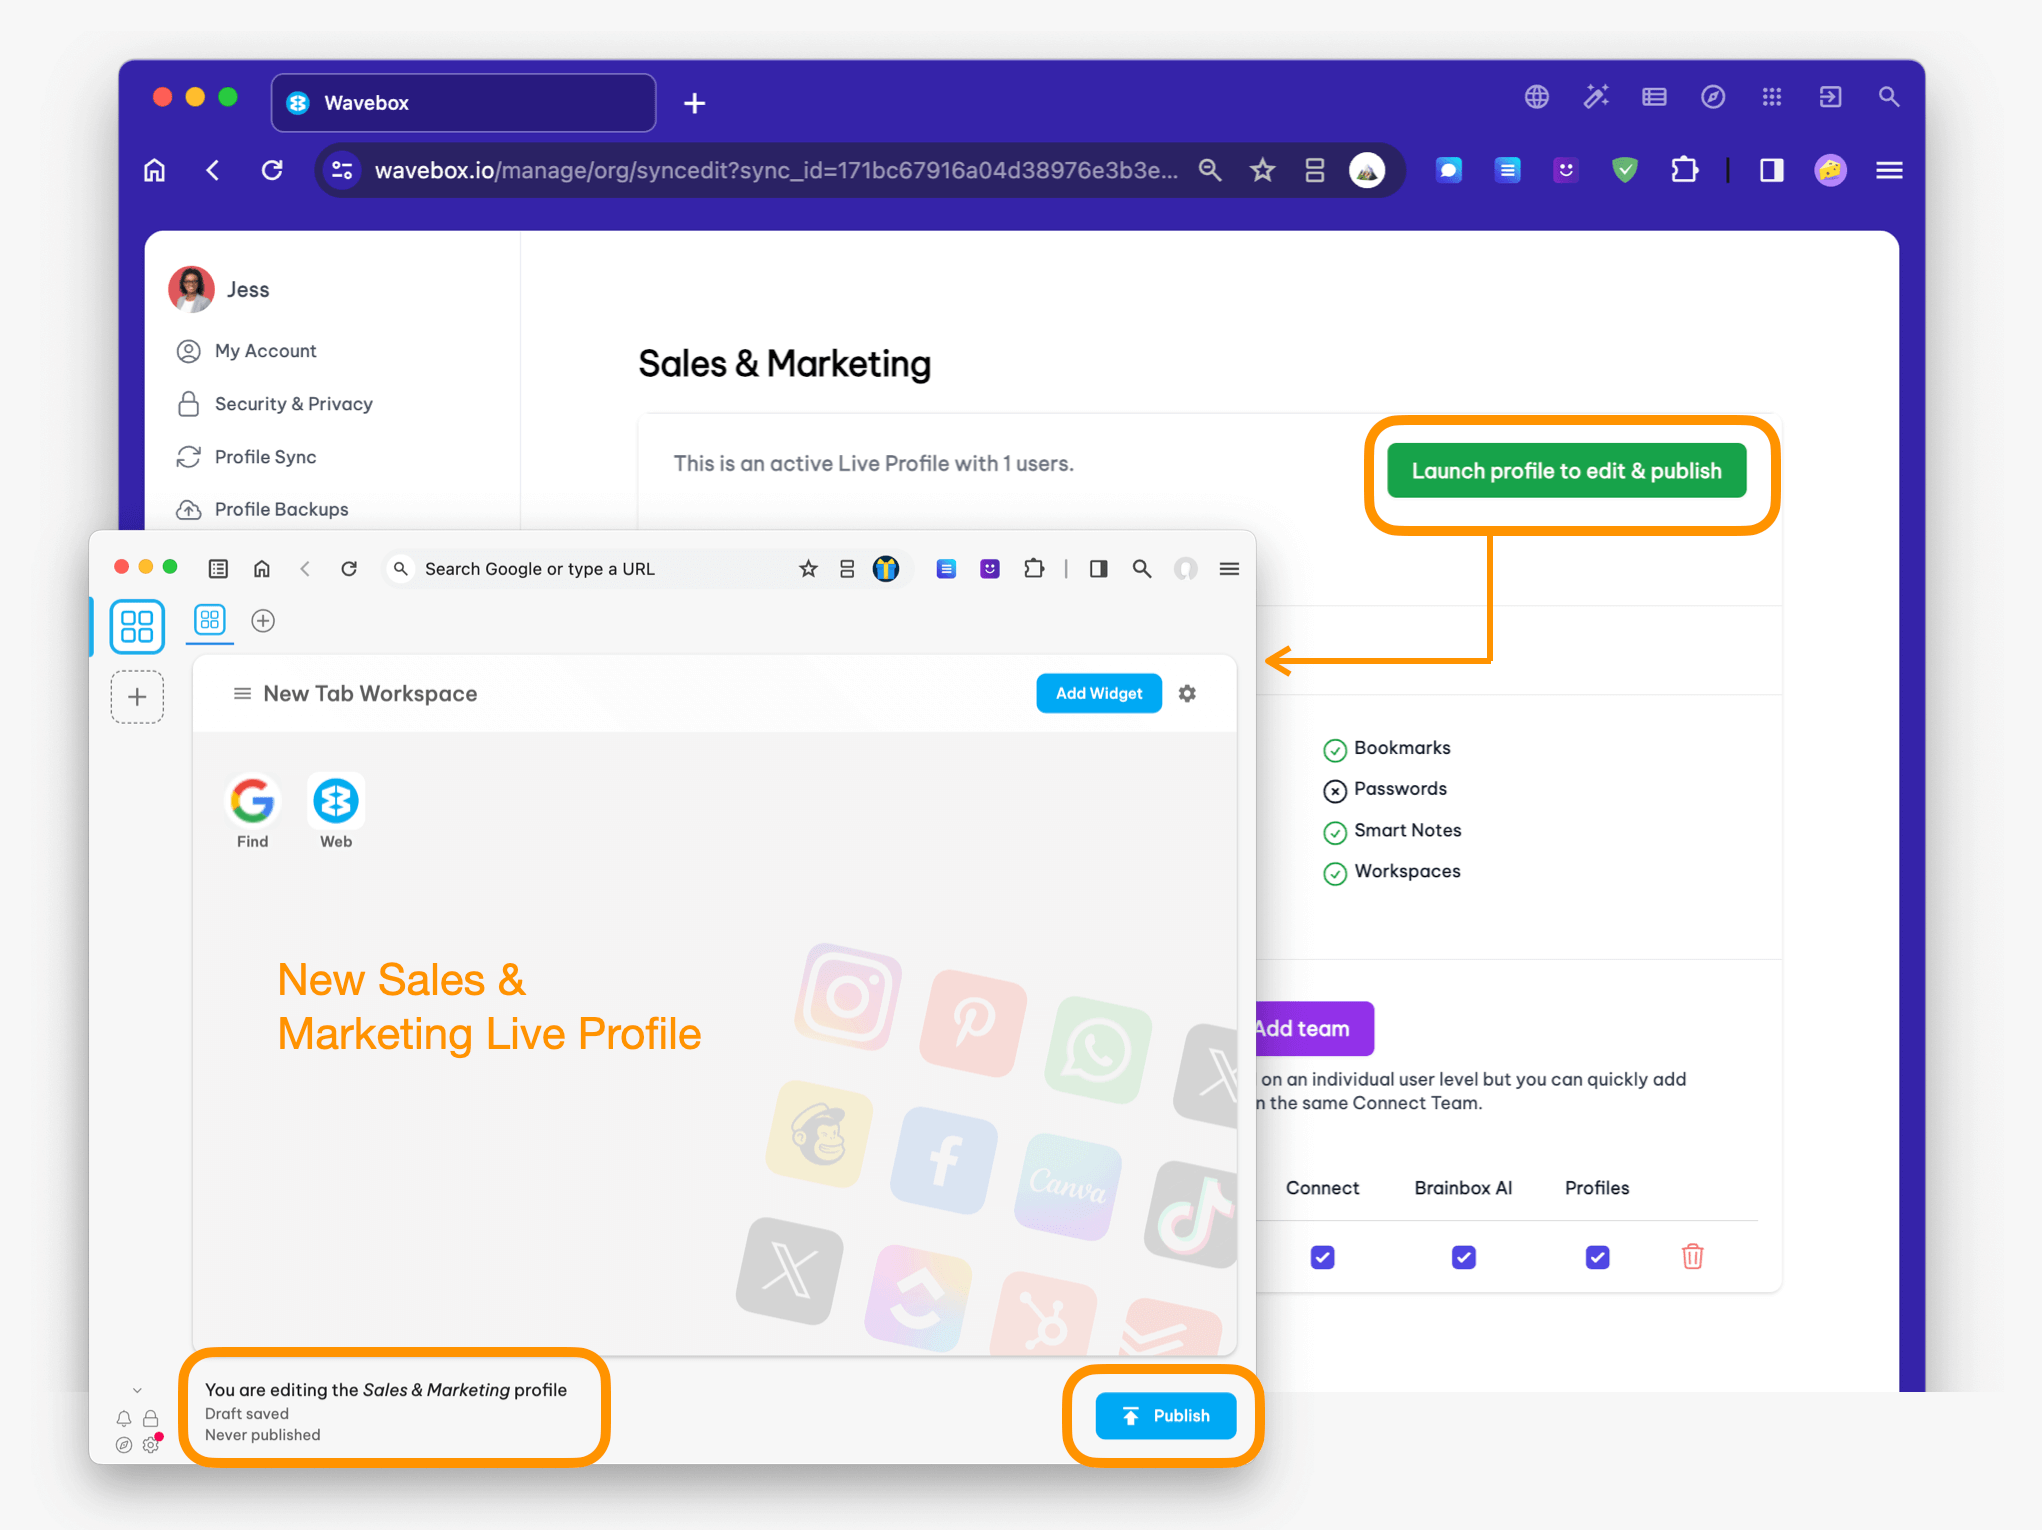Open New Tab Workspace settings gear

tap(1187, 693)
